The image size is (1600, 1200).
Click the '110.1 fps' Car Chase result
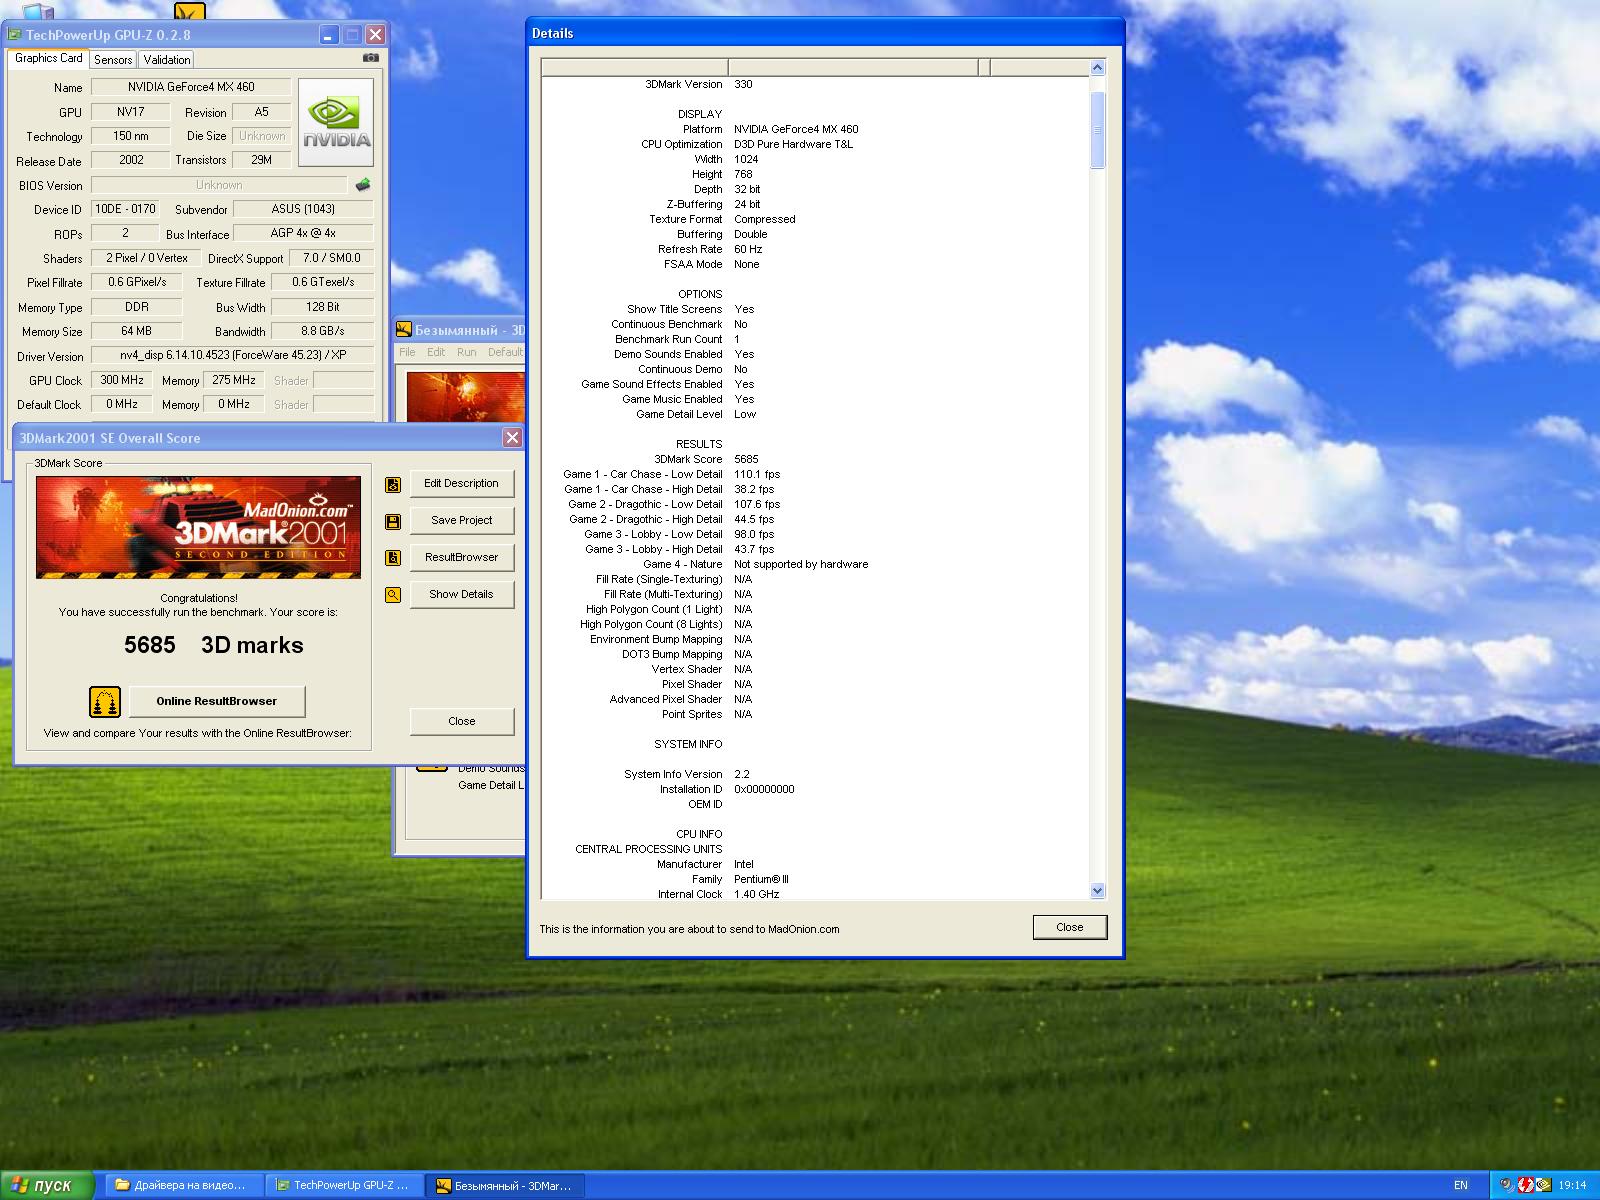pos(757,474)
